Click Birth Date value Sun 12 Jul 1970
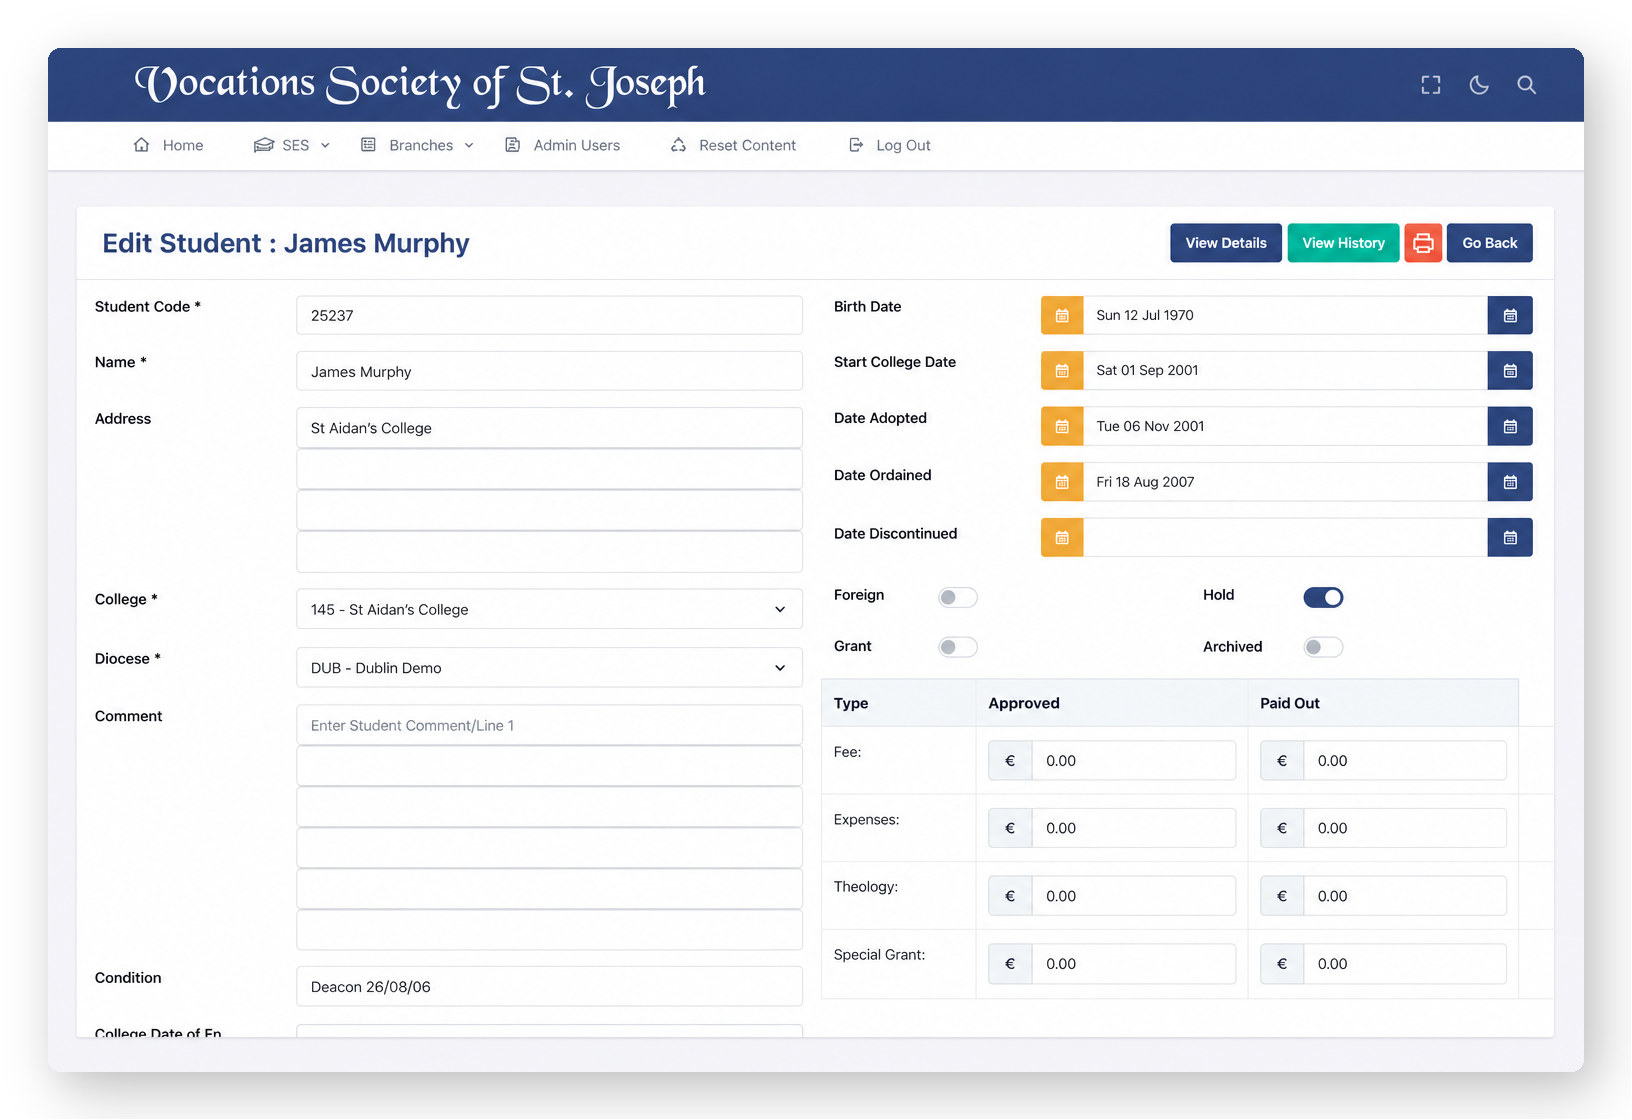 click(x=1285, y=315)
